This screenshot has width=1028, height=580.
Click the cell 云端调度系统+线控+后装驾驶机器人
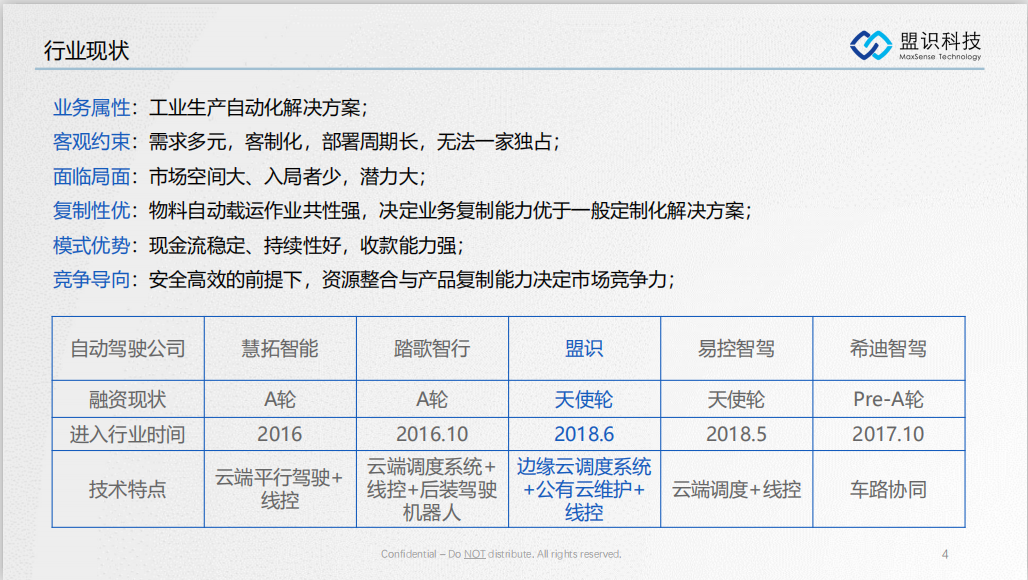point(432,489)
